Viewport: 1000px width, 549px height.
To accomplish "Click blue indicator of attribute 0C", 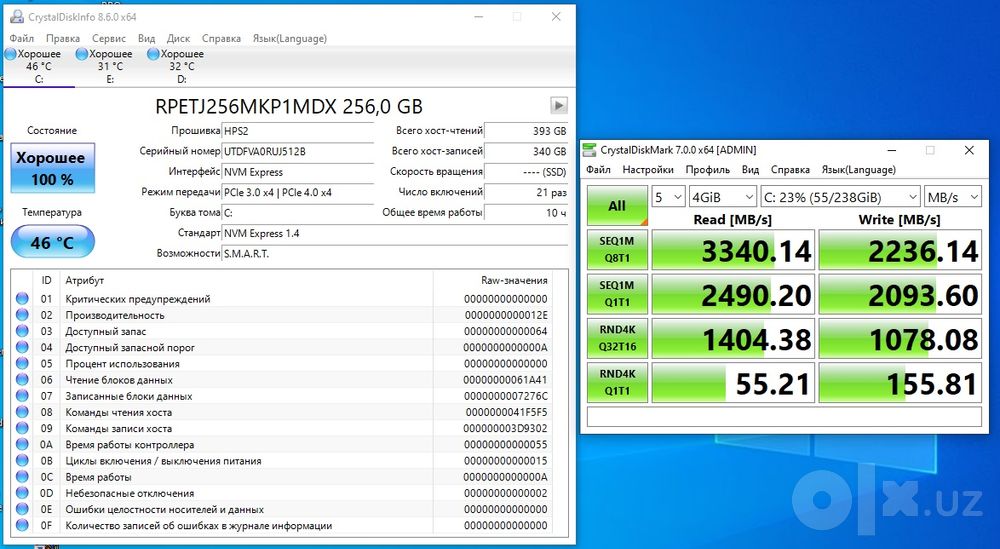I will [22, 477].
